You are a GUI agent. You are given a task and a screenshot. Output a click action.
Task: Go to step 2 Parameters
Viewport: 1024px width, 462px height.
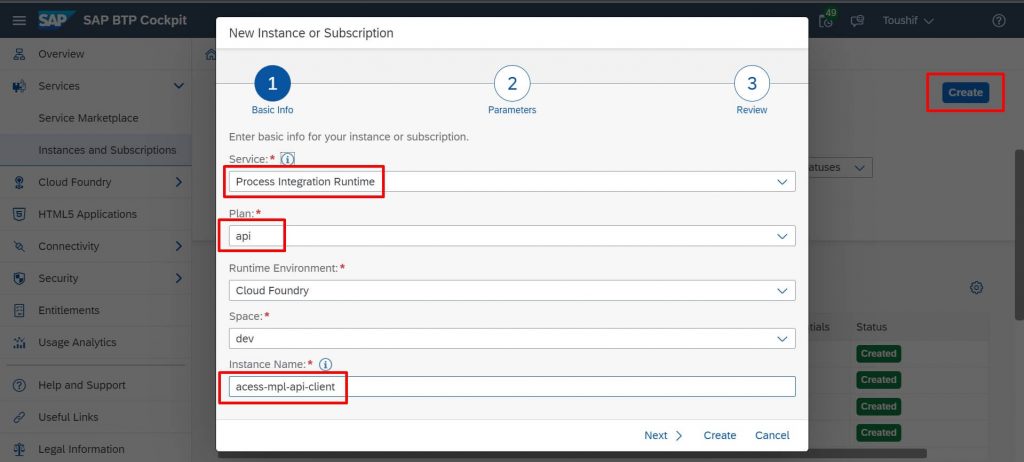[x=512, y=84]
